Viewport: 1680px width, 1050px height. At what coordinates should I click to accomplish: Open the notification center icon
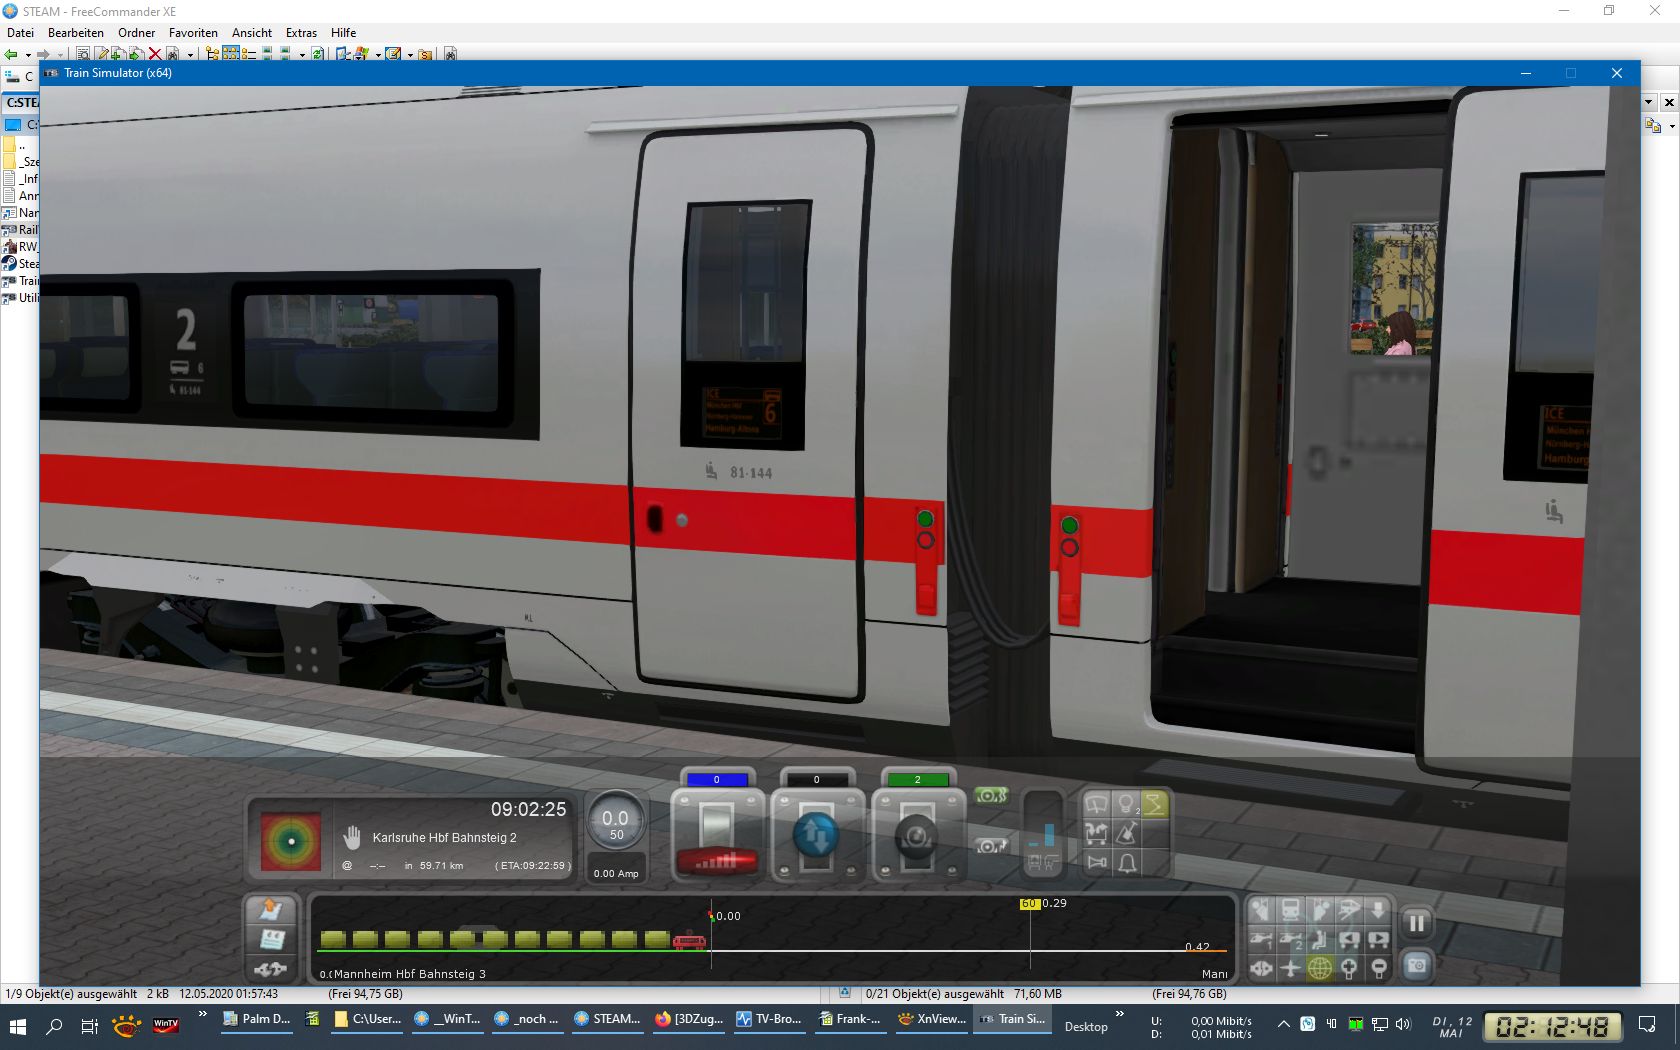point(1647,1024)
